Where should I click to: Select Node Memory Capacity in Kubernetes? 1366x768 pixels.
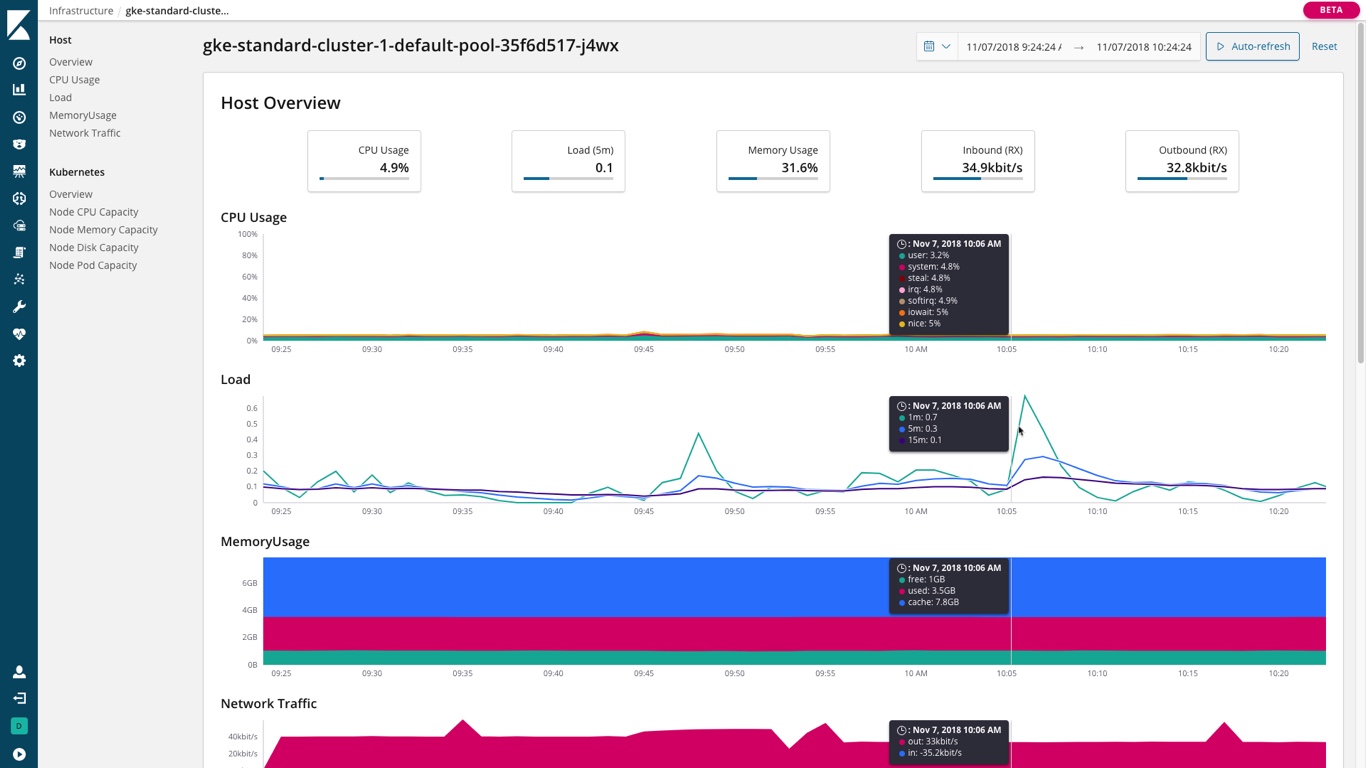coord(103,230)
